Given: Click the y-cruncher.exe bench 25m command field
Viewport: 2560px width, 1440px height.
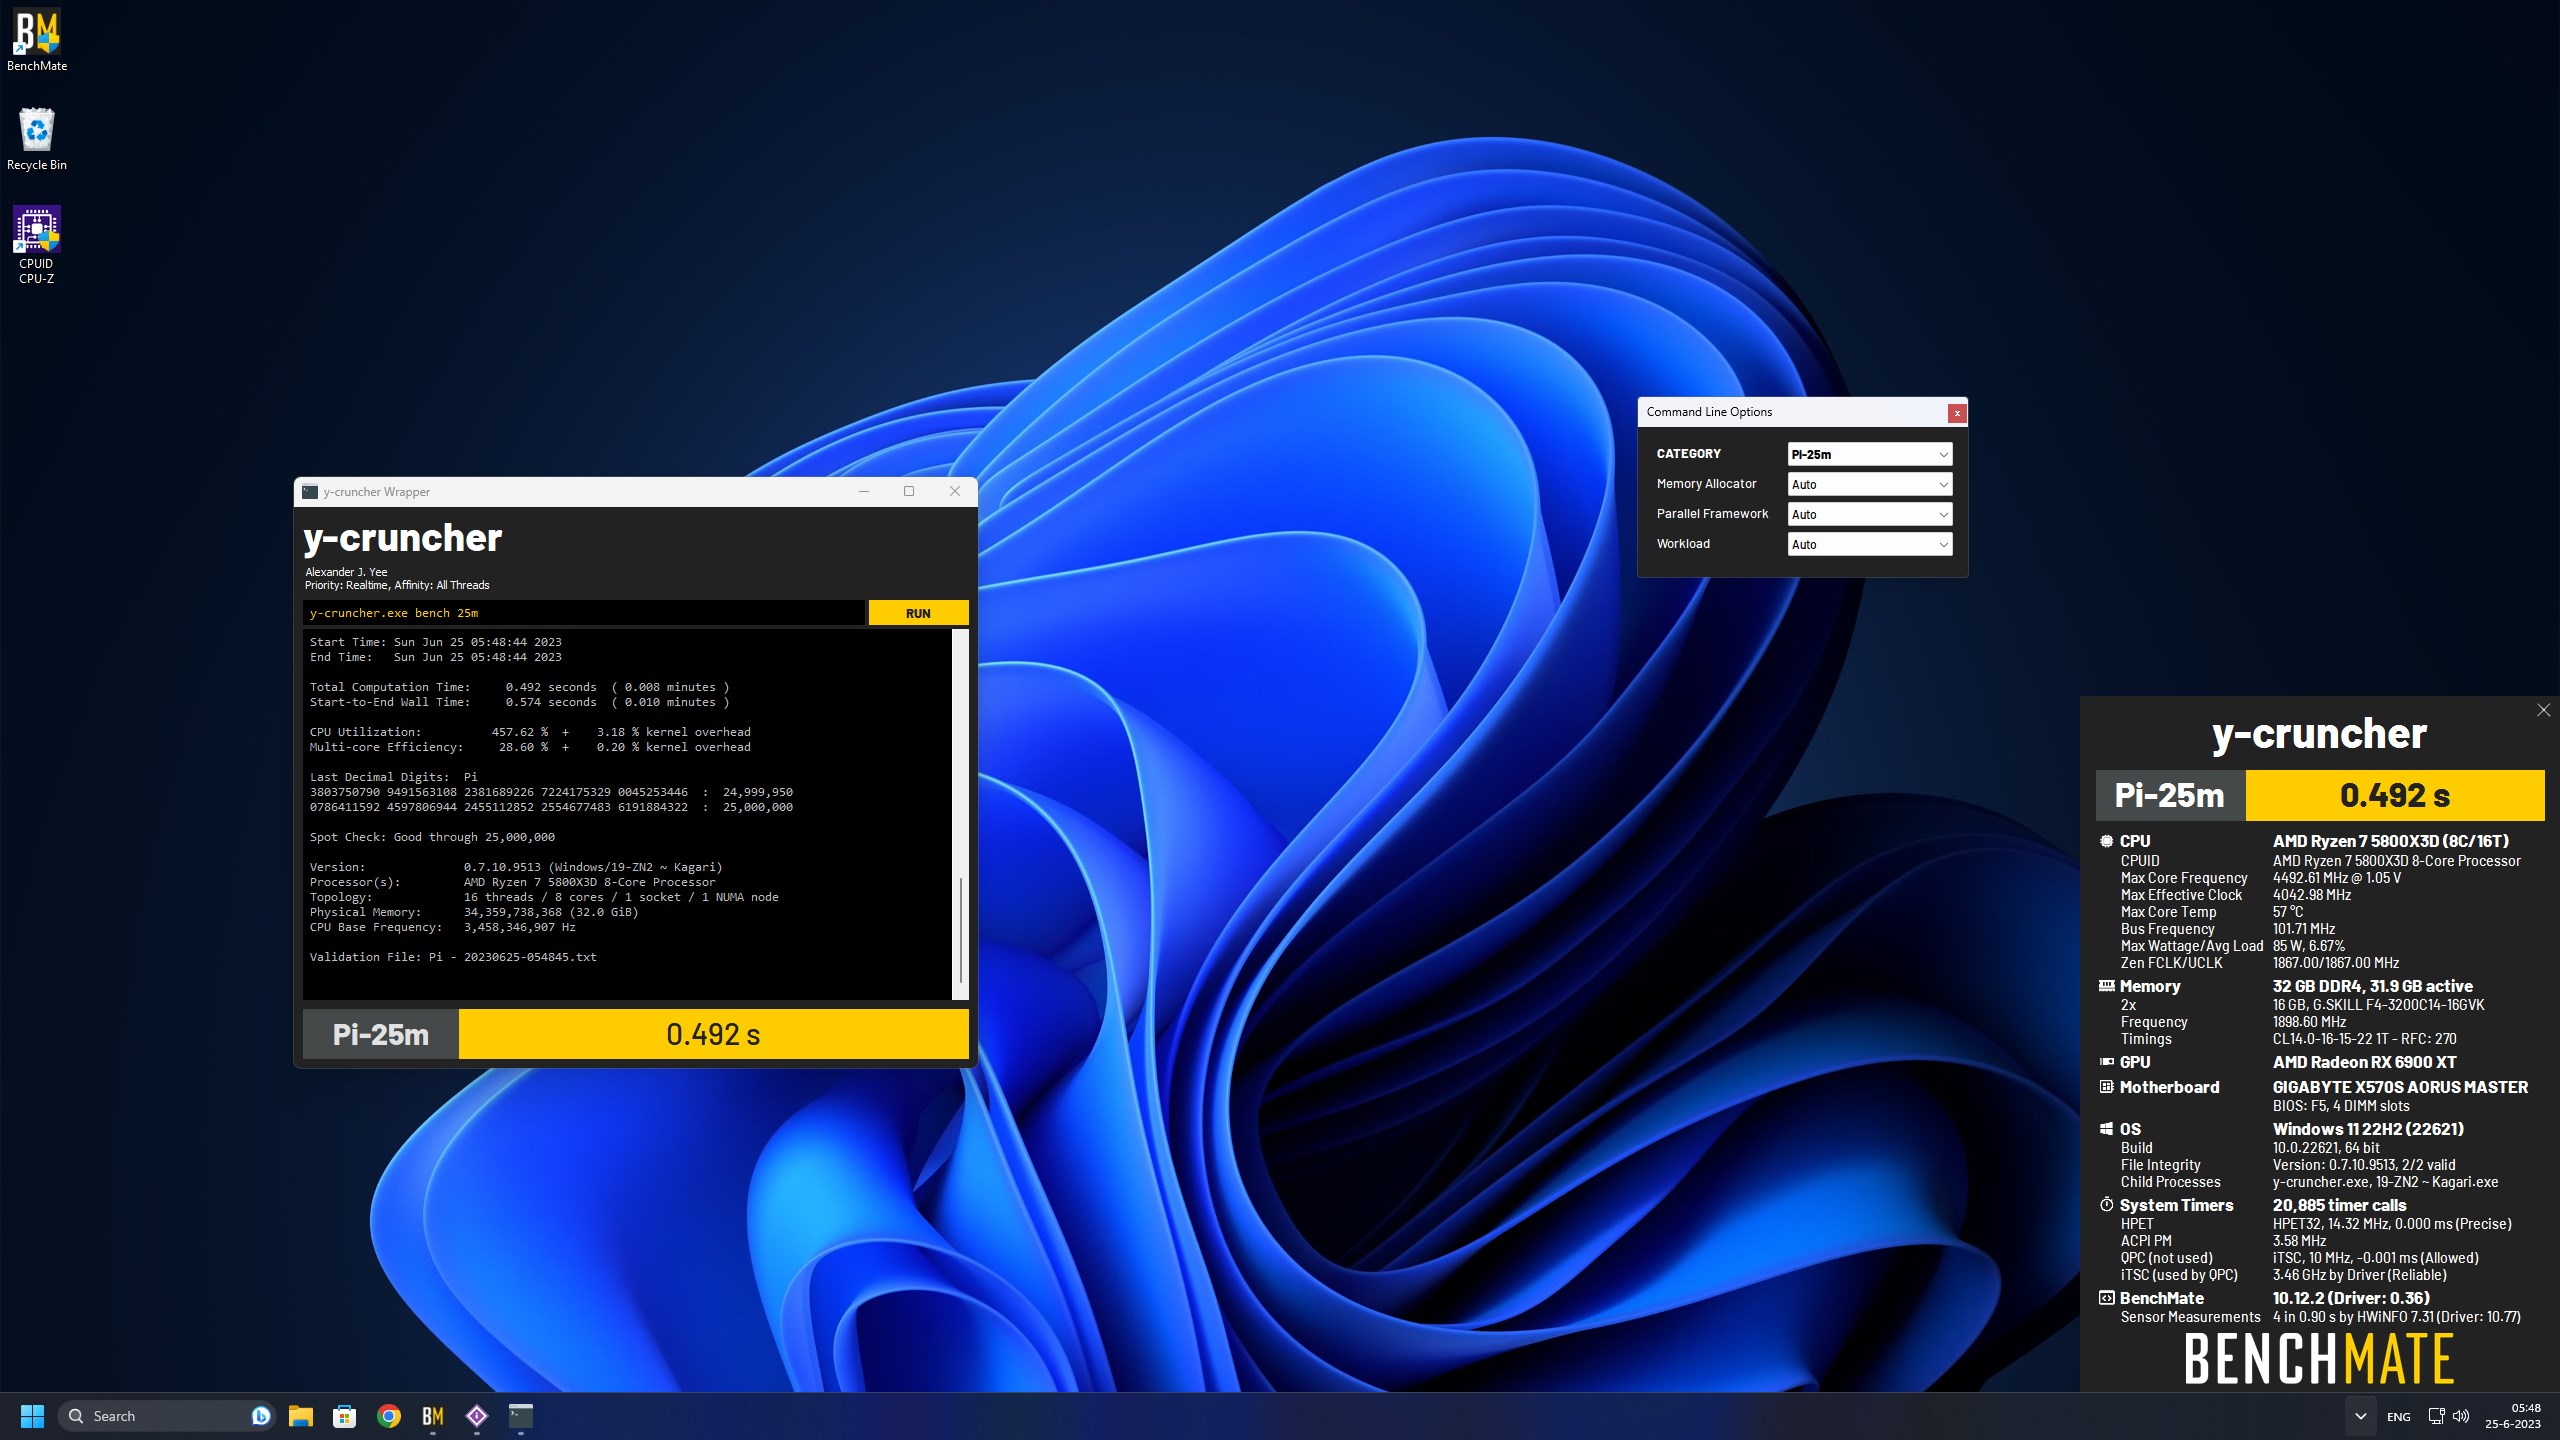Looking at the screenshot, I should pos(584,613).
